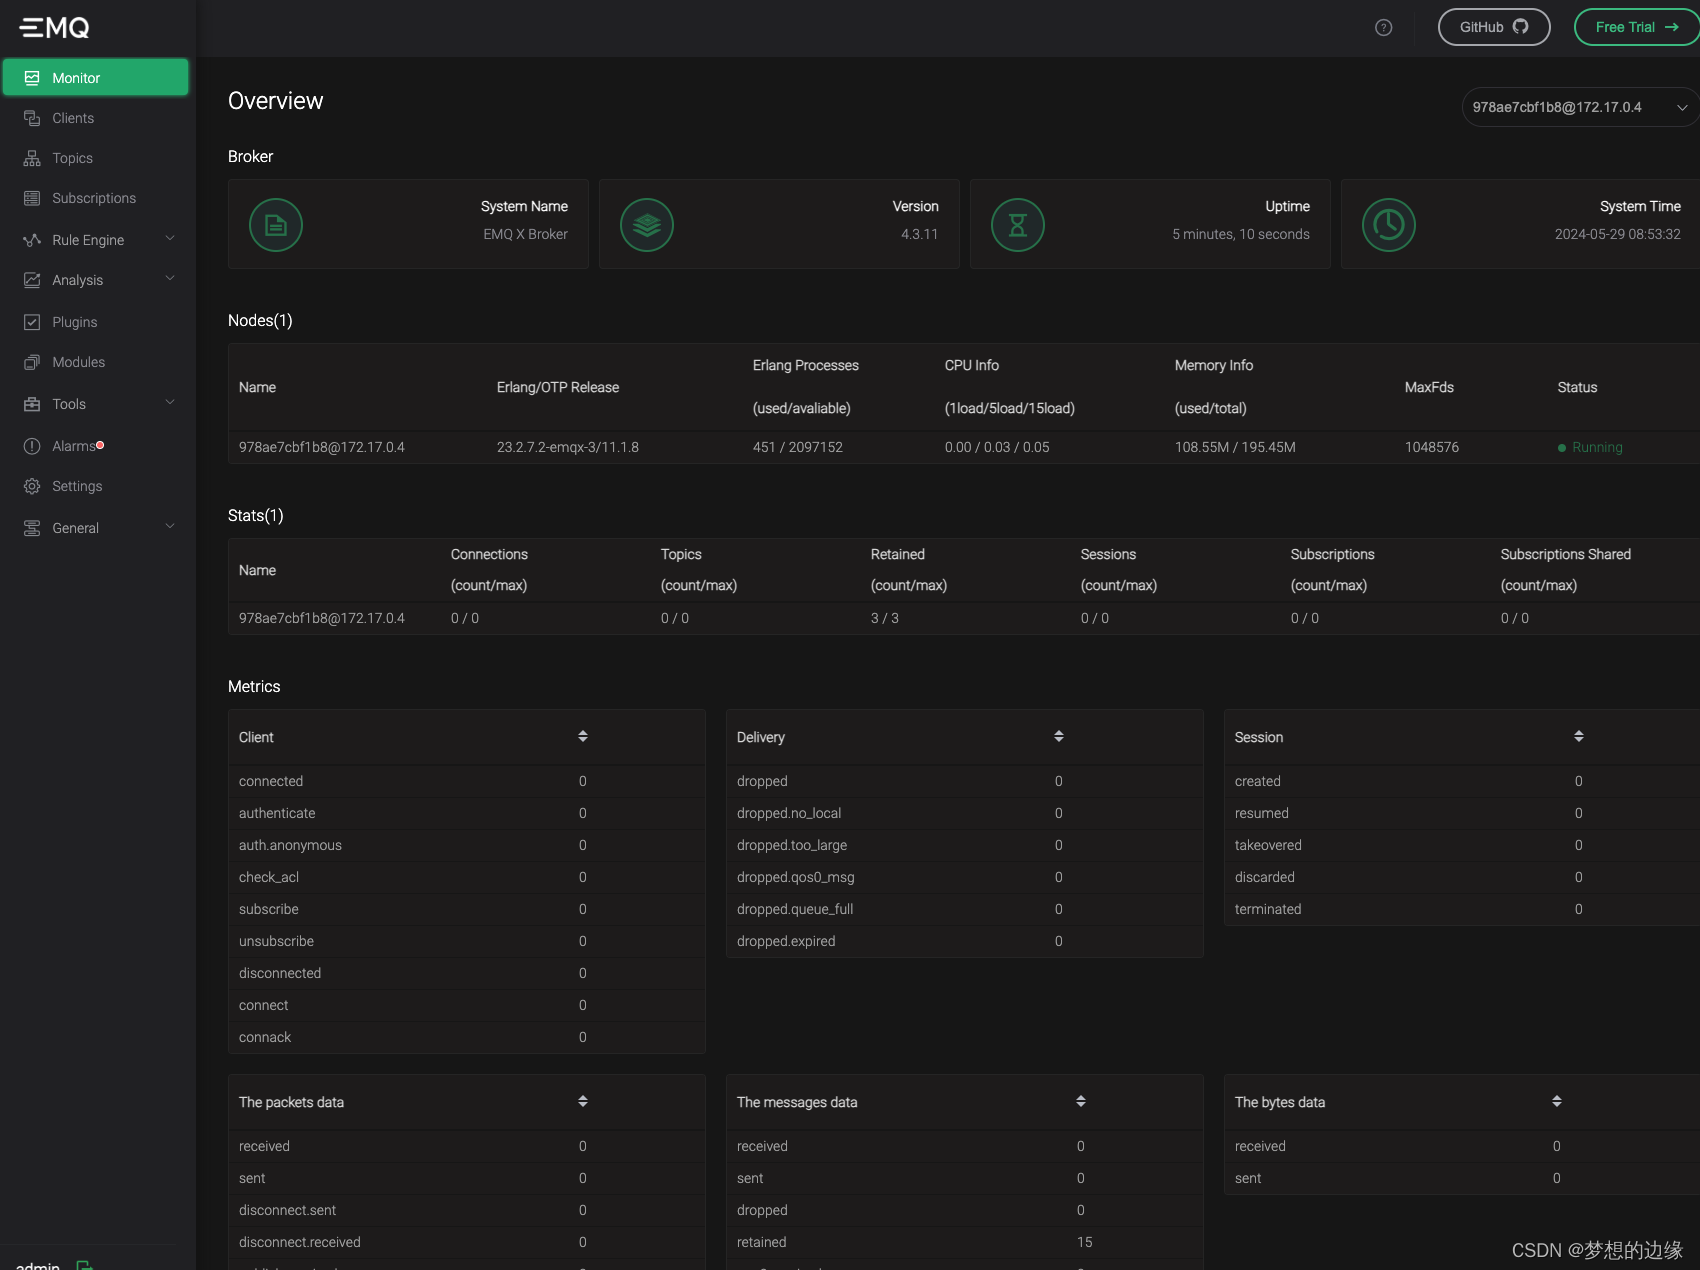Click the uptime 5 minutes, 10 seconds
The image size is (1700, 1270).
(1241, 234)
